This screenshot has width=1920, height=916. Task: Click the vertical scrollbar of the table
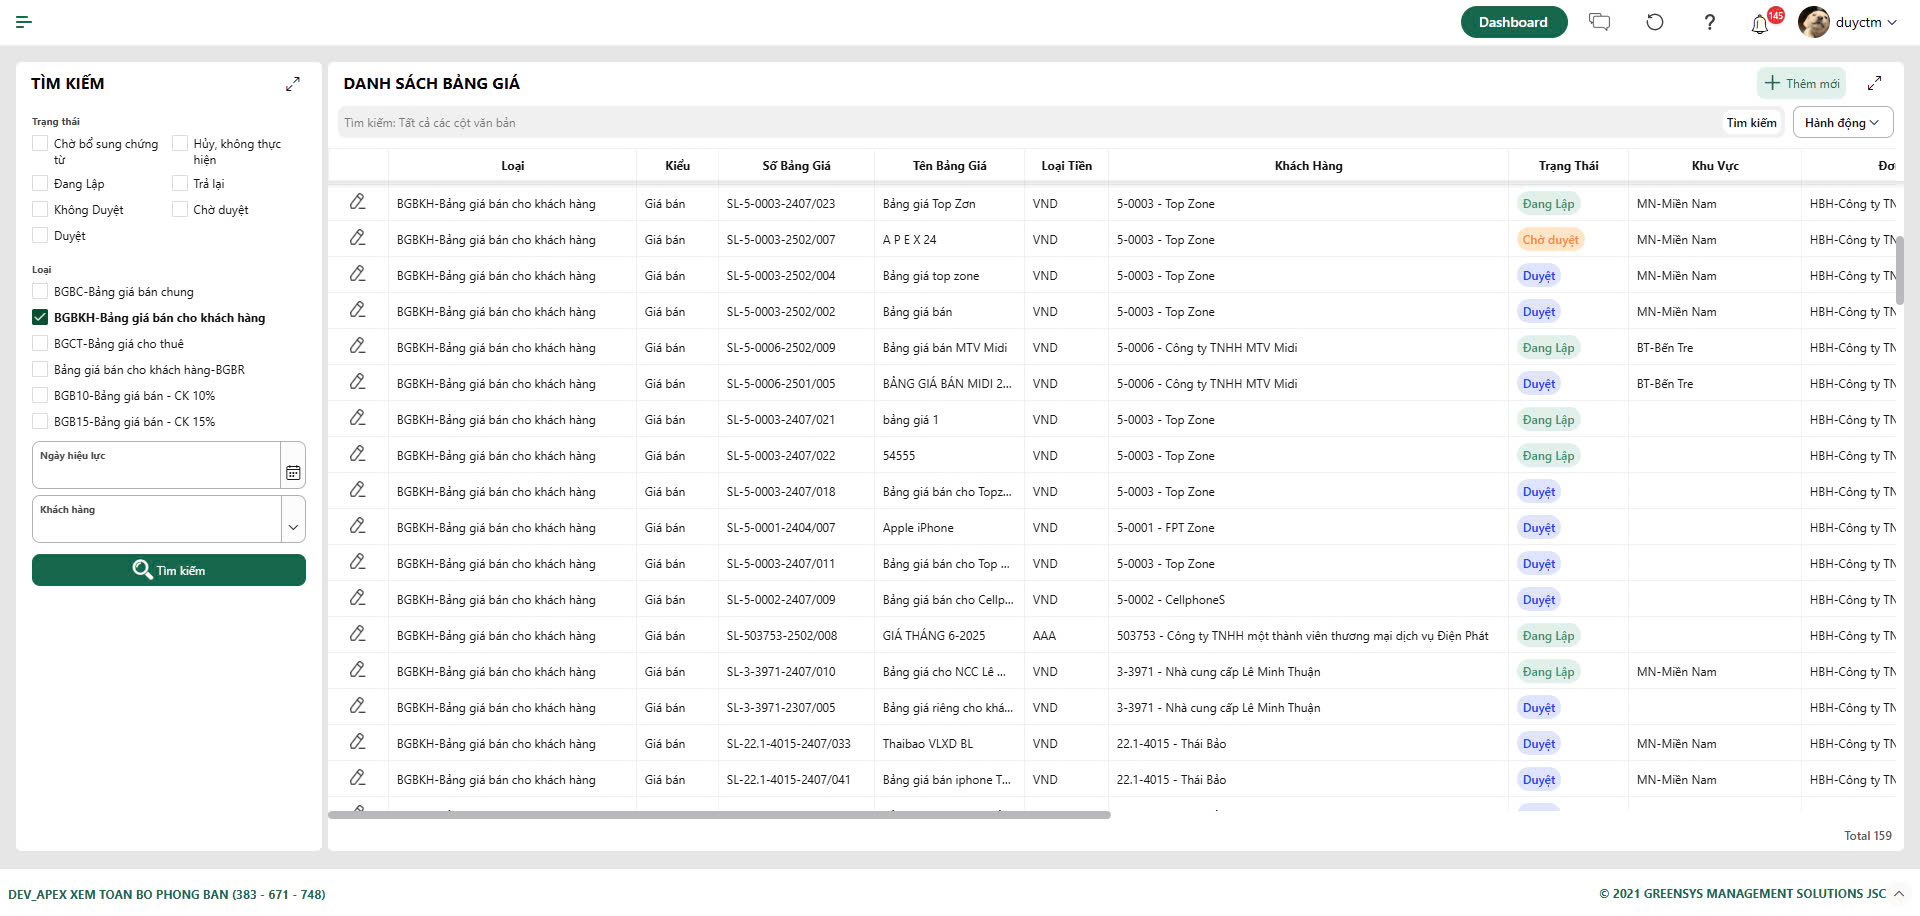point(1899,270)
